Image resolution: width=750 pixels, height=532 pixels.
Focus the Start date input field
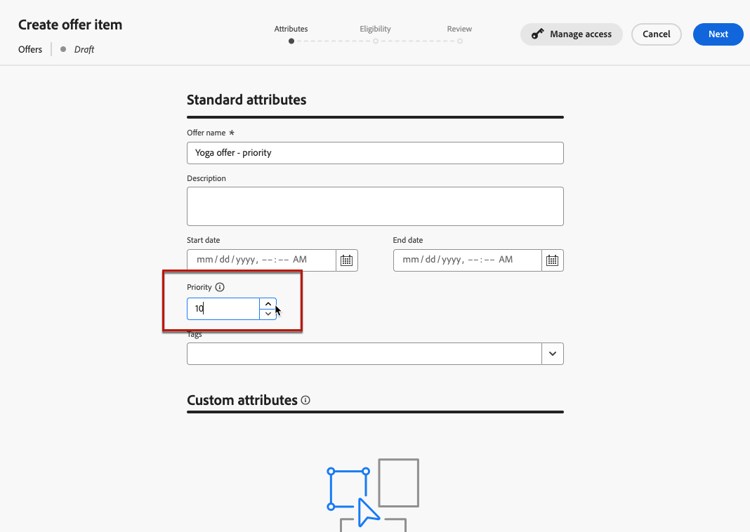[x=262, y=260]
